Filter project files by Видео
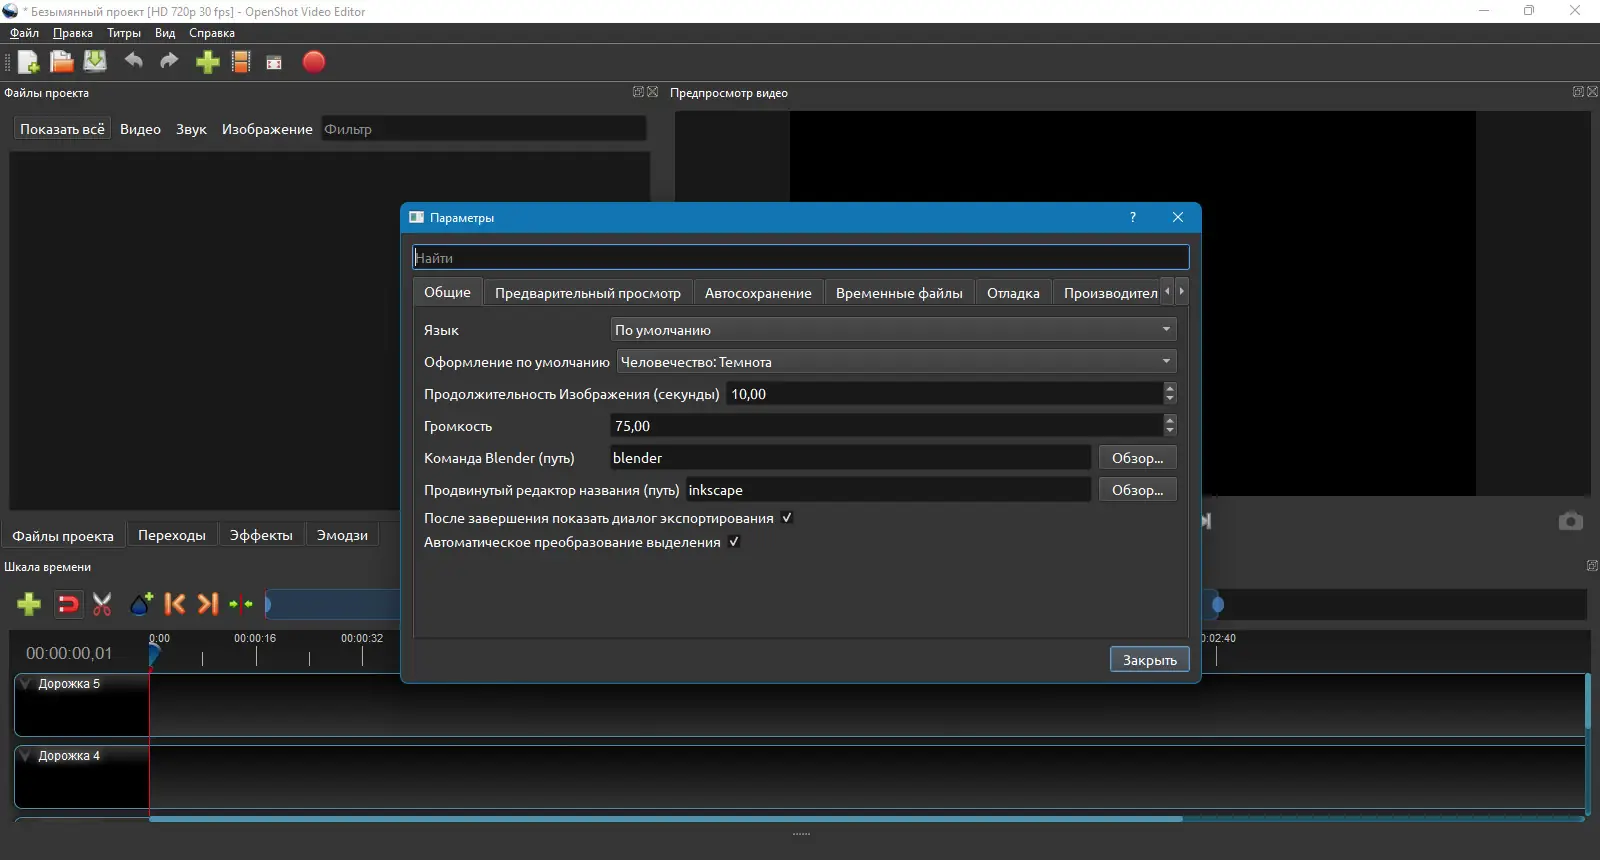This screenshot has height=860, width=1600. point(140,129)
